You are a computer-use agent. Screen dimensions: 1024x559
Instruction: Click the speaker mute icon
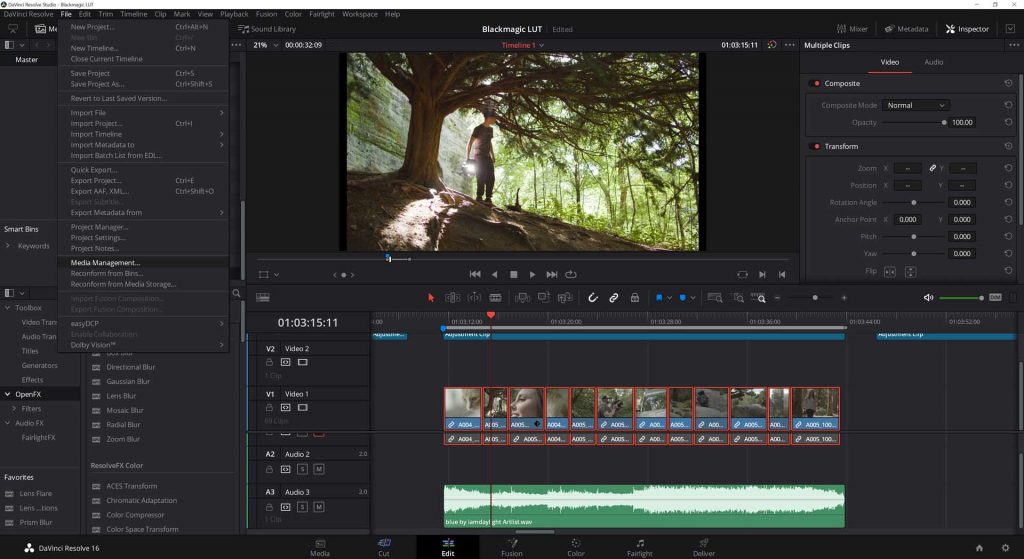[x=928, y=298]
